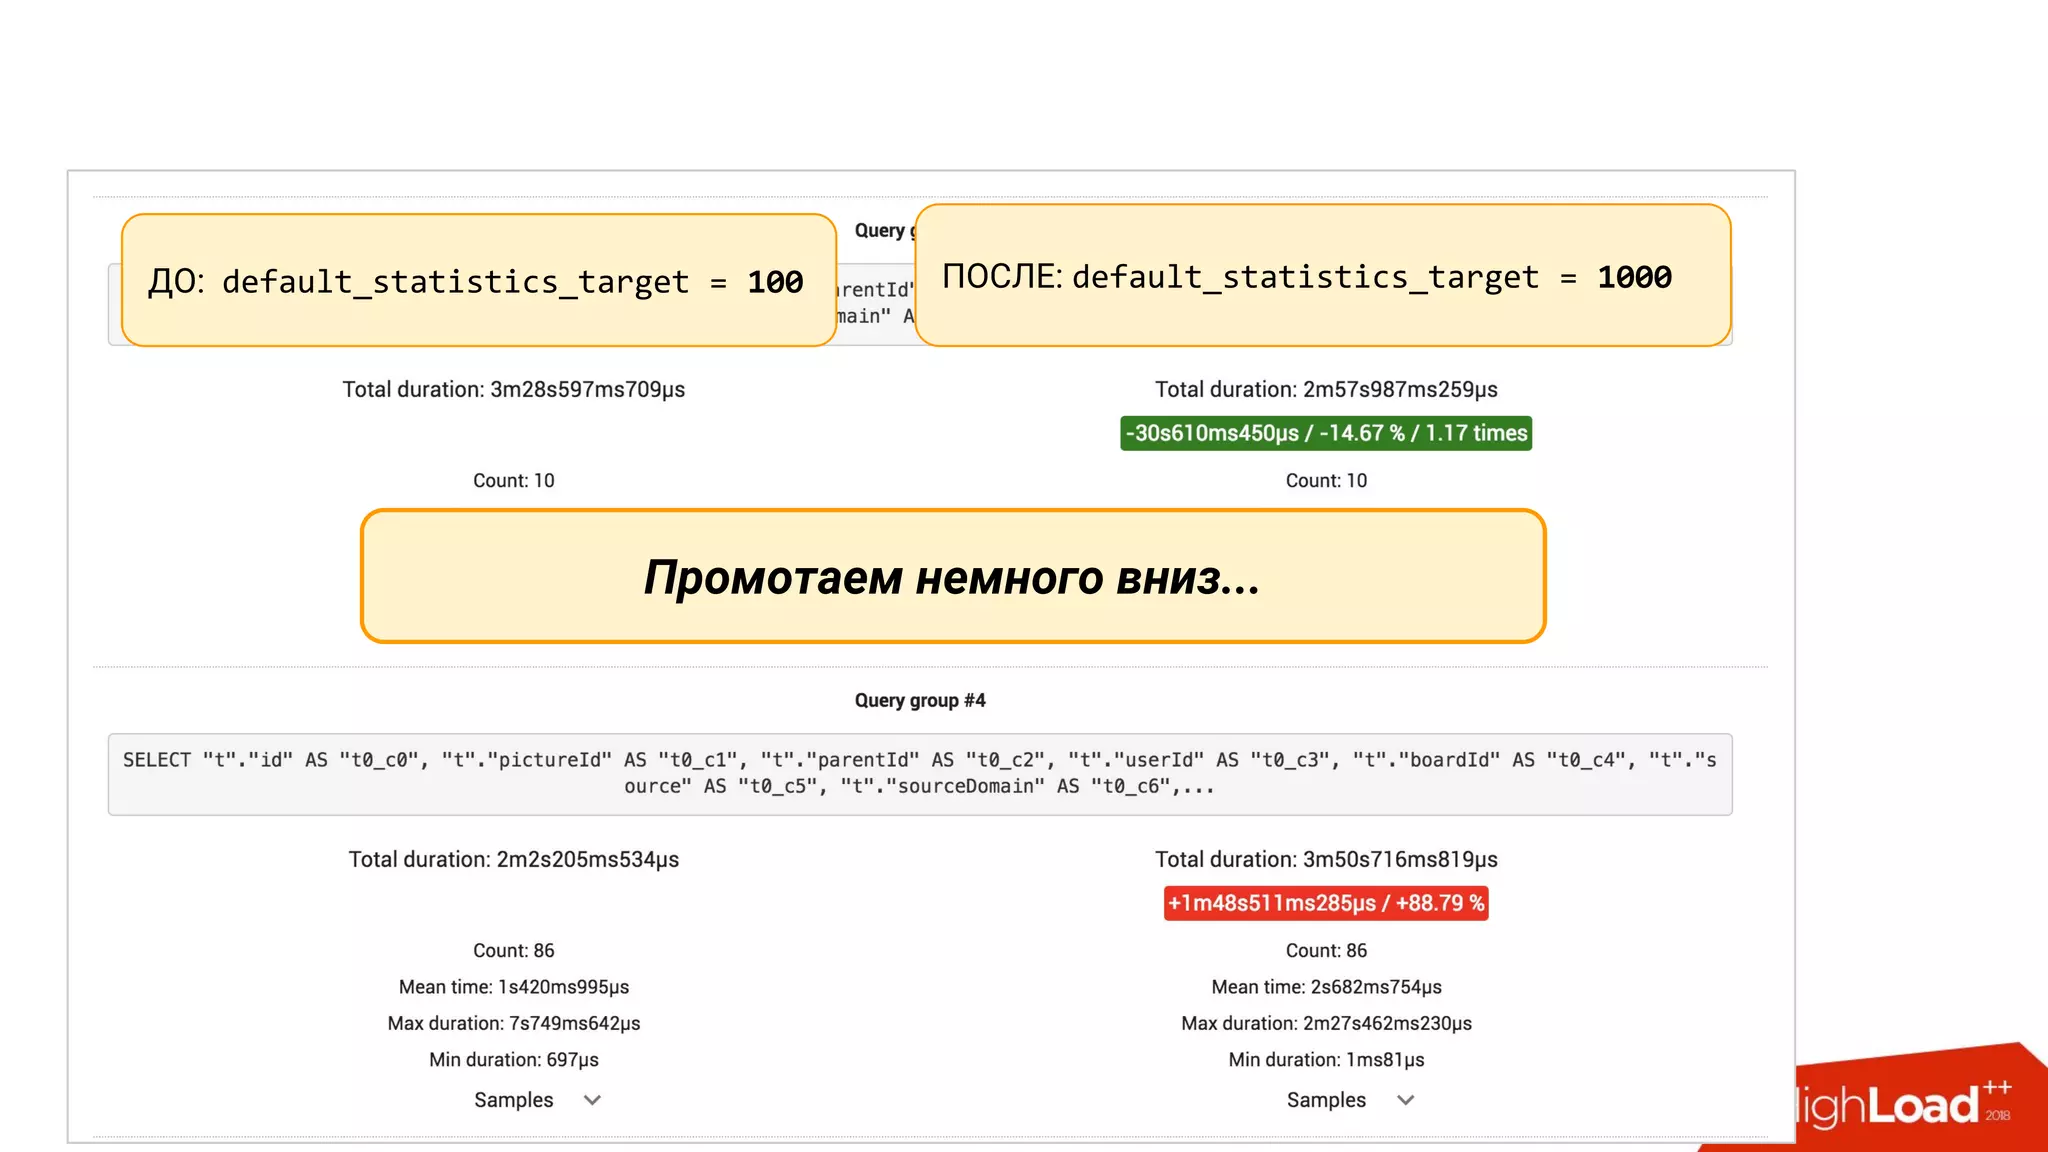
Task: Select Mean time: 1s420ms995µs
Action: click(514, 987)
